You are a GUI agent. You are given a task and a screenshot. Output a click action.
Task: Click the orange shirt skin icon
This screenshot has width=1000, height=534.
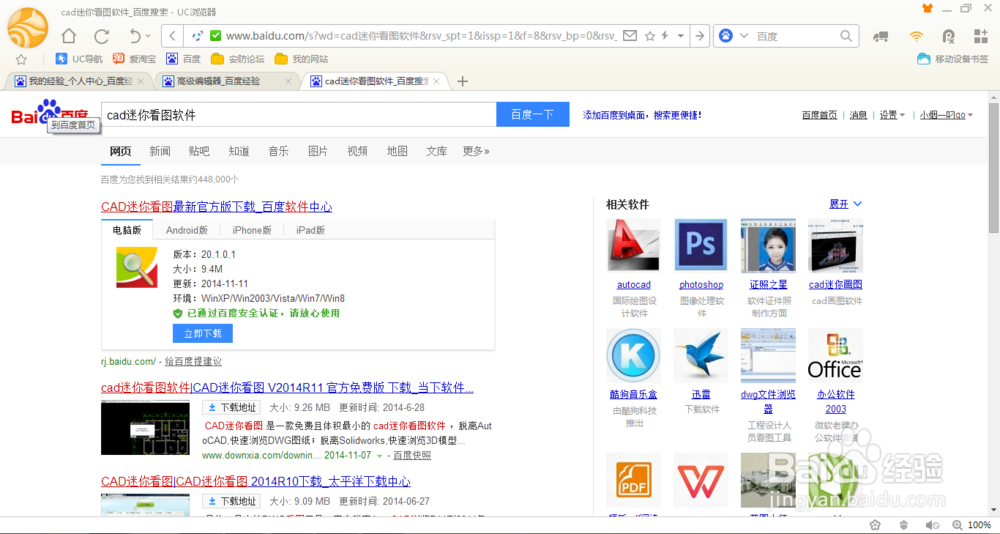pyautogui.click(x=927, y=9)
